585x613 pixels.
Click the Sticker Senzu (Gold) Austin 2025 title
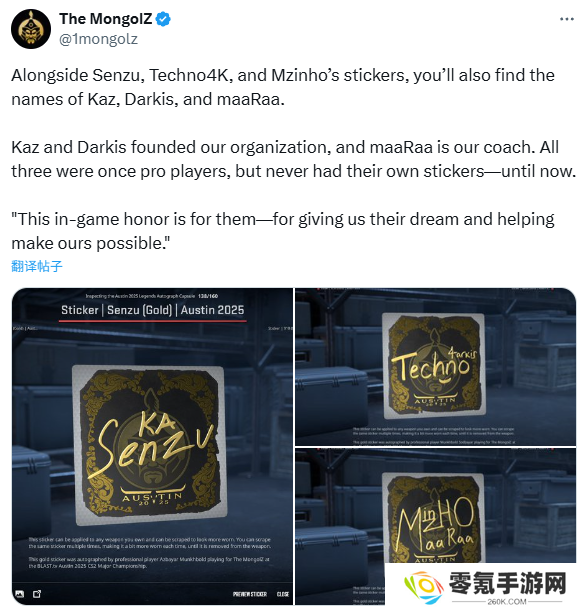click(x=153, y=310)
